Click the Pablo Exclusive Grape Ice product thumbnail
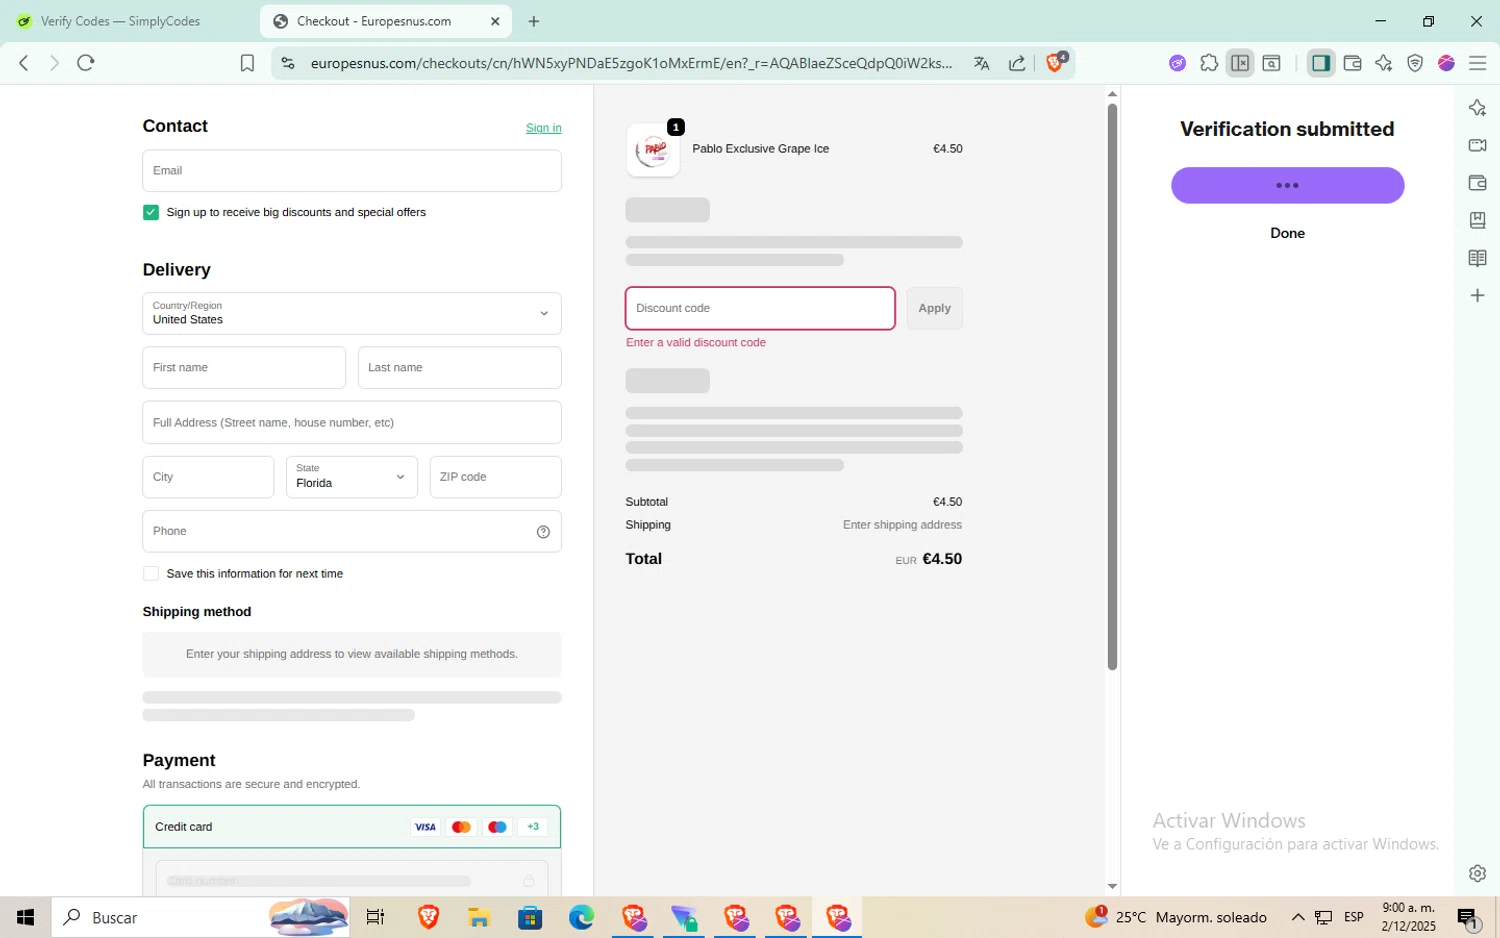Image resolution: width=1500 pixels, height=938 pixels. [x=653, y=150]
